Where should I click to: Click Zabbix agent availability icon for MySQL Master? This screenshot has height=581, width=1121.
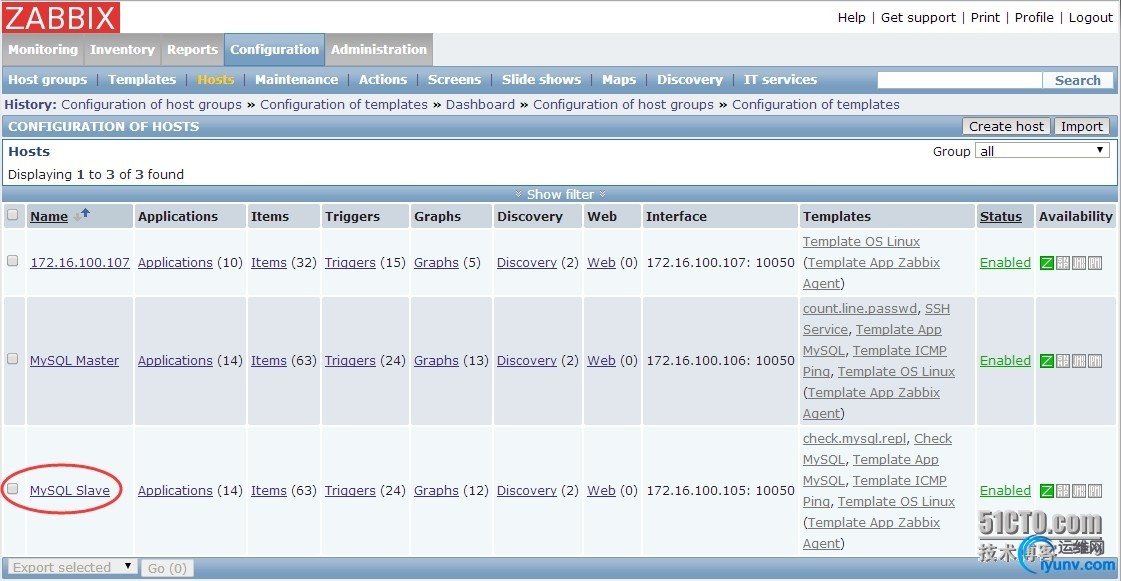[1047, 361]
